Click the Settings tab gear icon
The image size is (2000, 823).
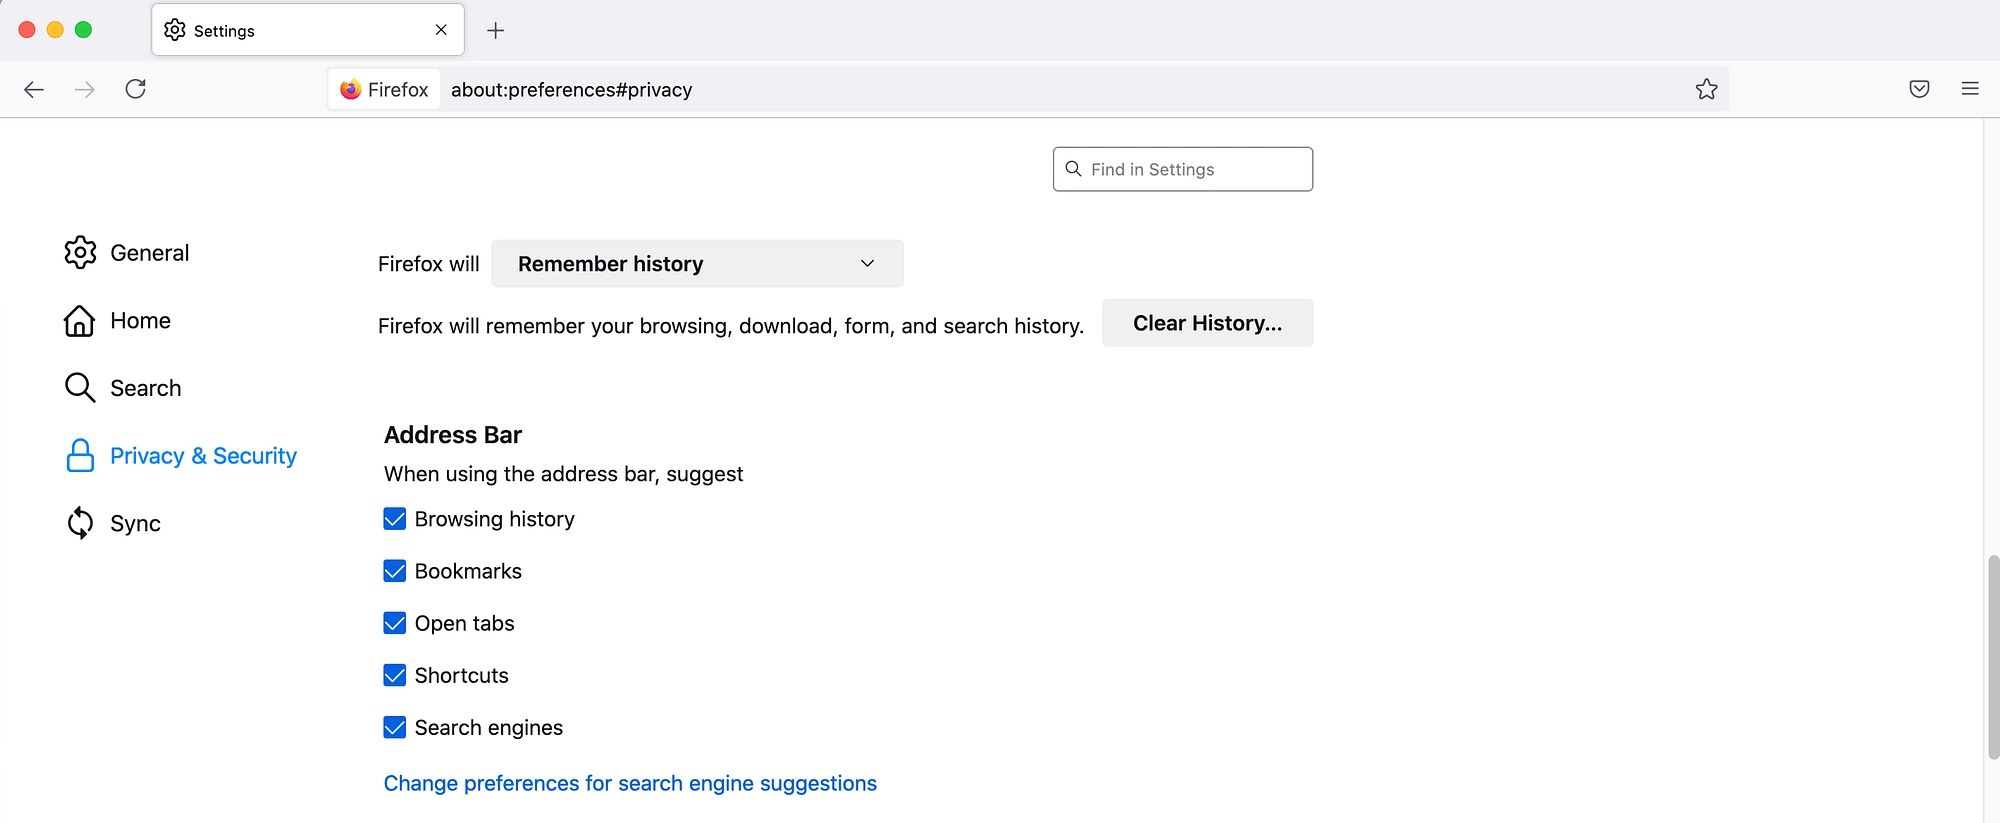[175, 30]
